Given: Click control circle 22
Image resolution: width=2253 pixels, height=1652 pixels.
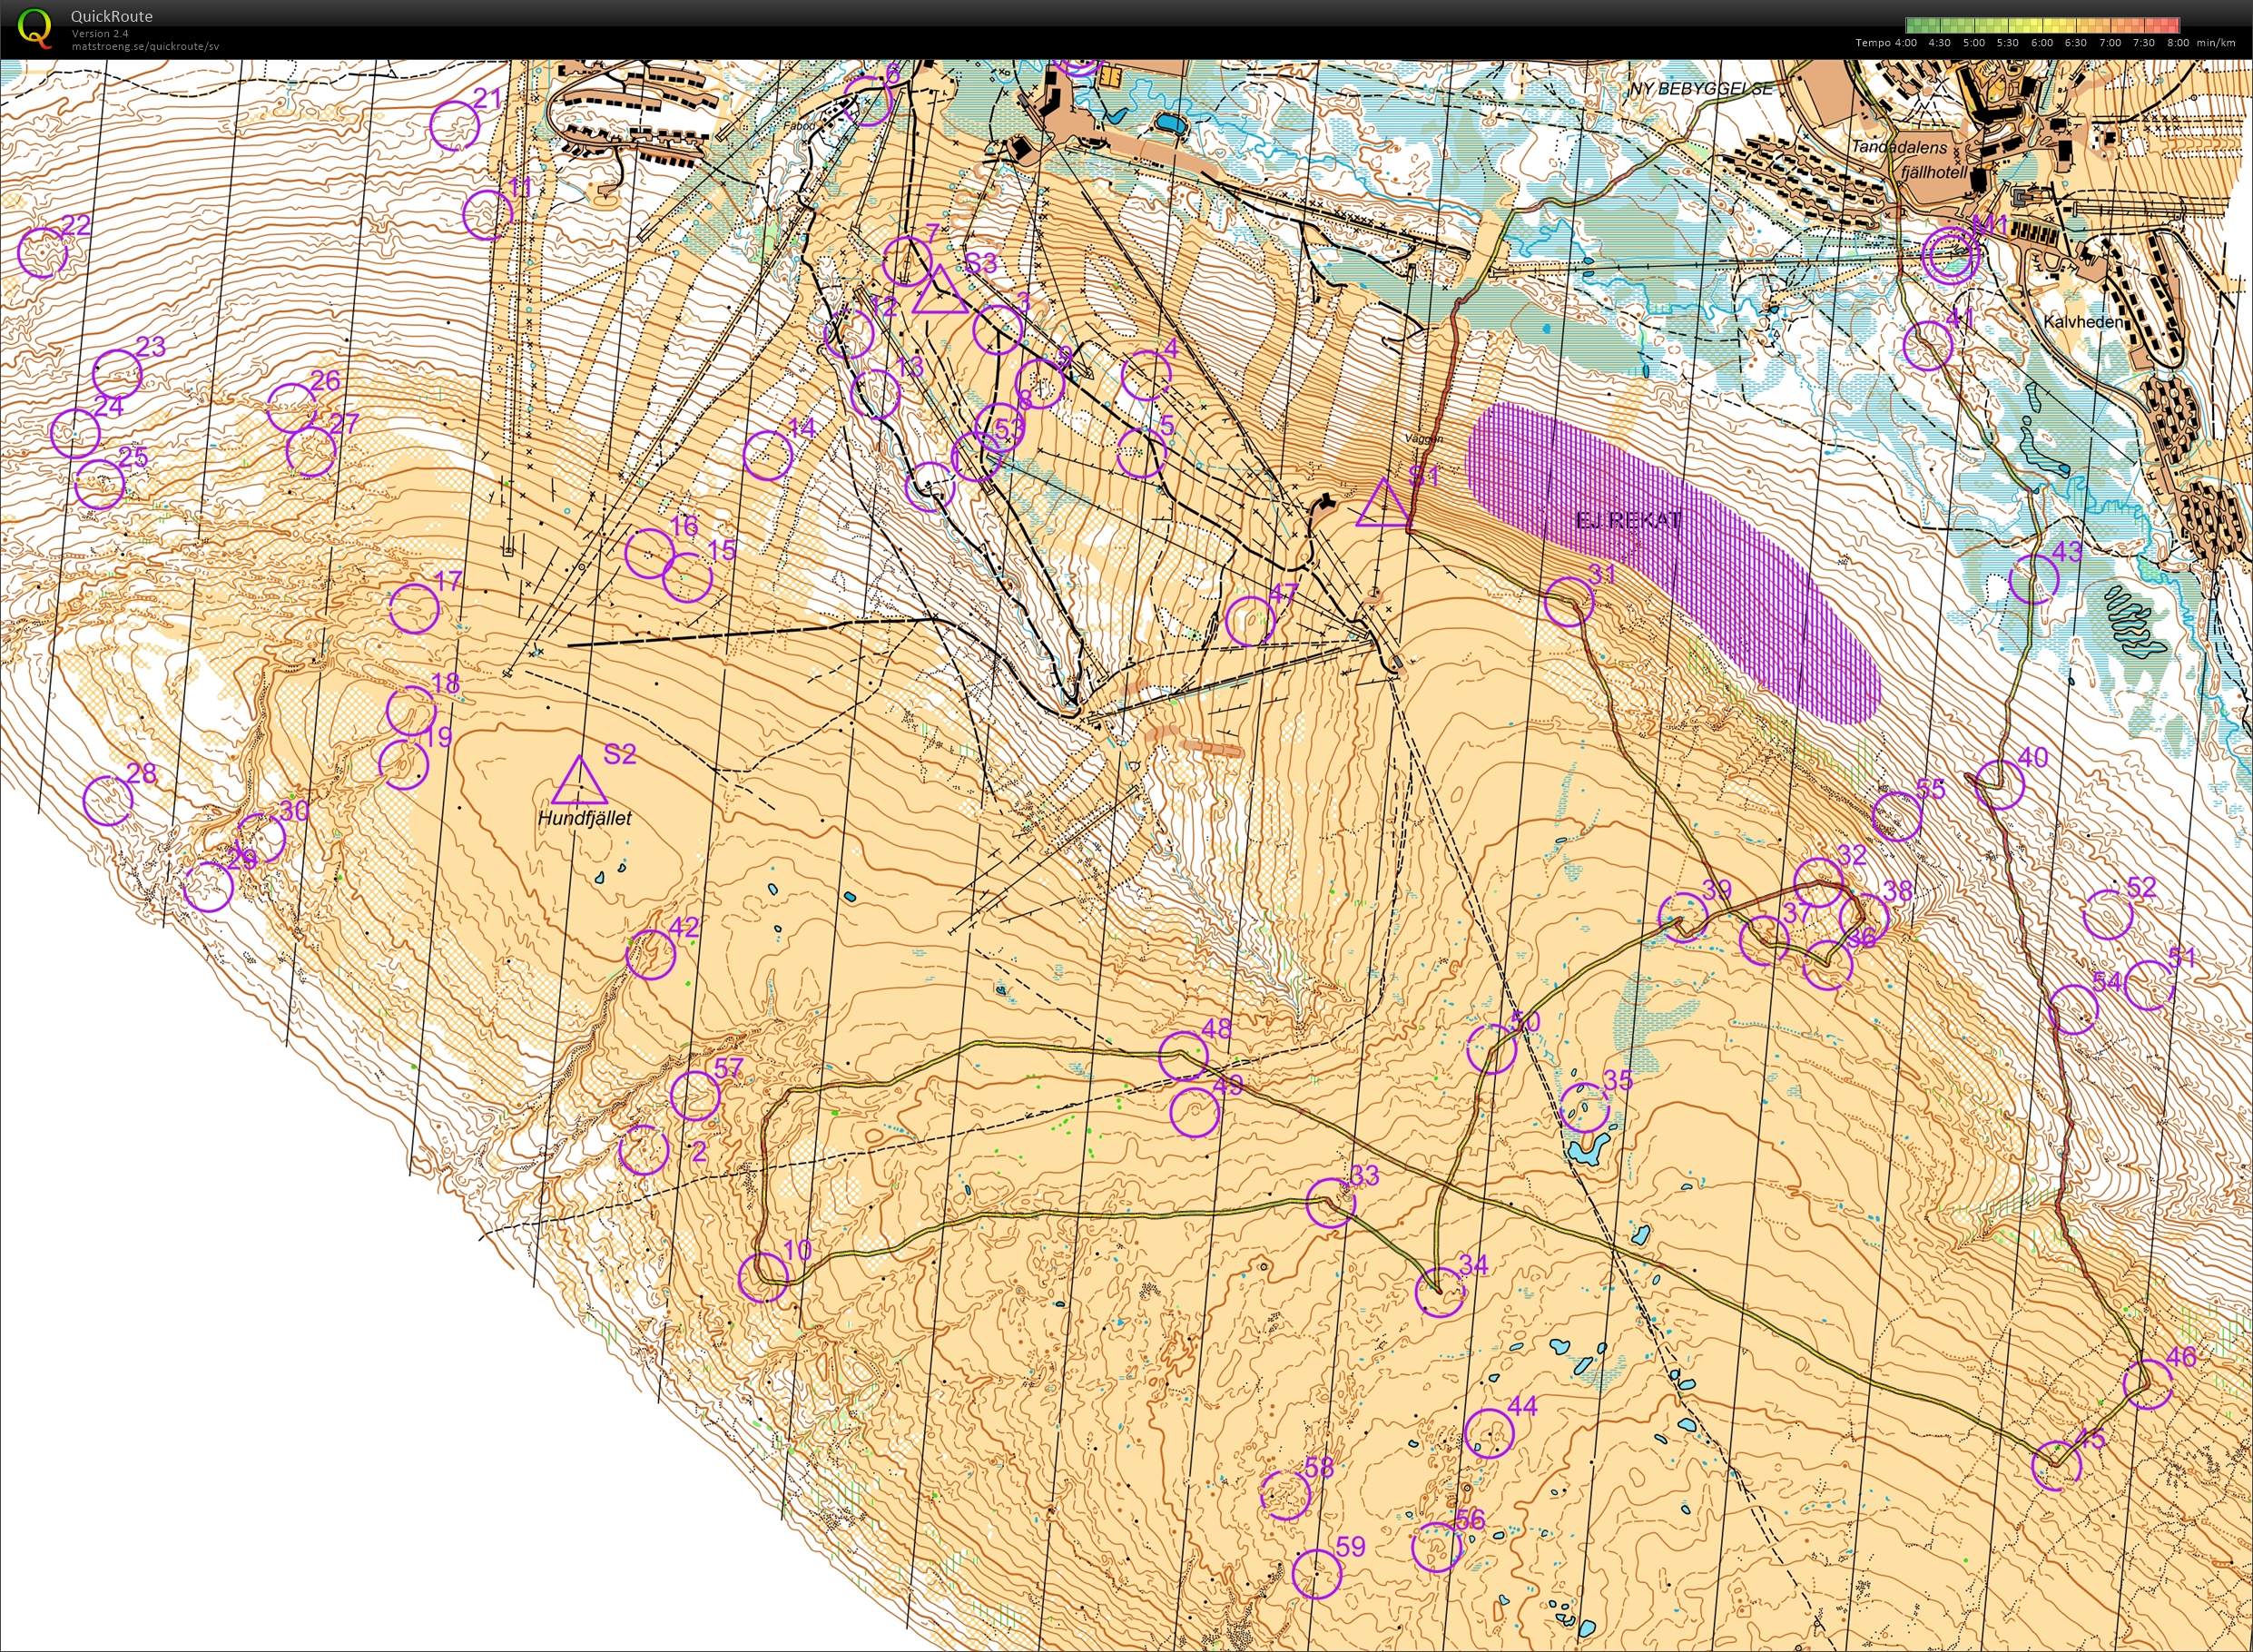Looking at the screenshot, I should (43, 253).
